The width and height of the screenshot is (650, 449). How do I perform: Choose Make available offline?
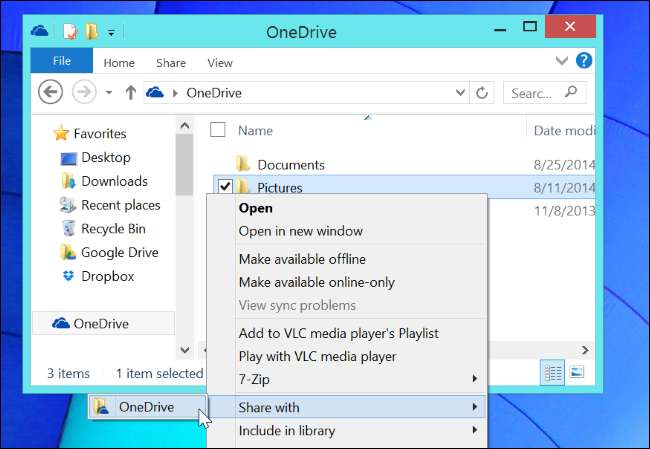tap(303, 260)
